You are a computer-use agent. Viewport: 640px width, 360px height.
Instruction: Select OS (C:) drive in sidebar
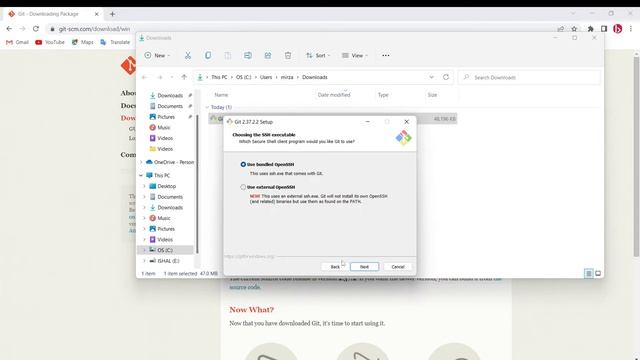(x=165, y=250)
